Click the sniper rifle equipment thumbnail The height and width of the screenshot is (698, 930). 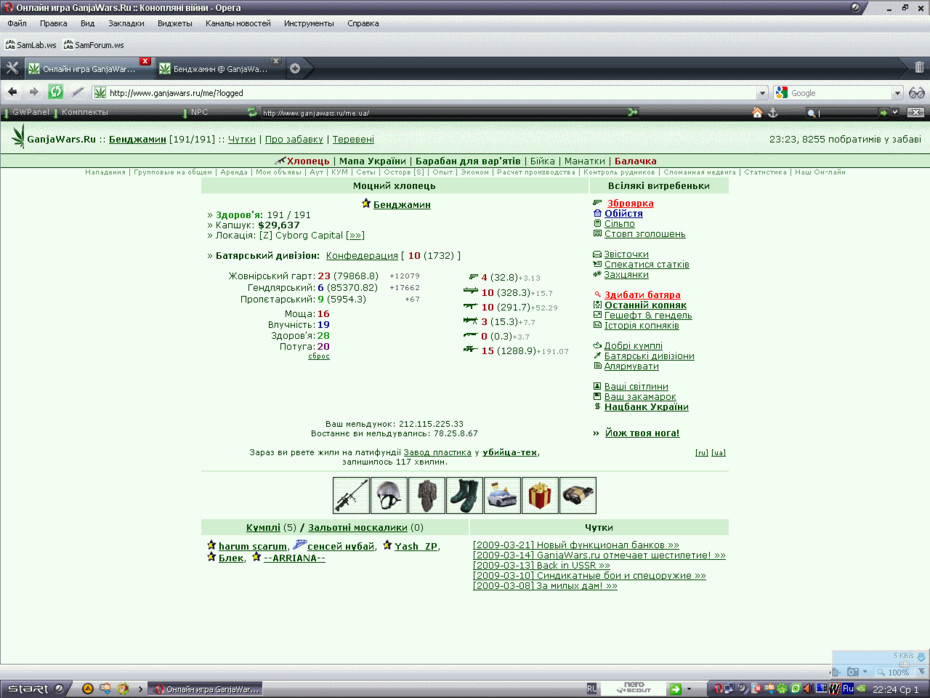tap(351, 495)
